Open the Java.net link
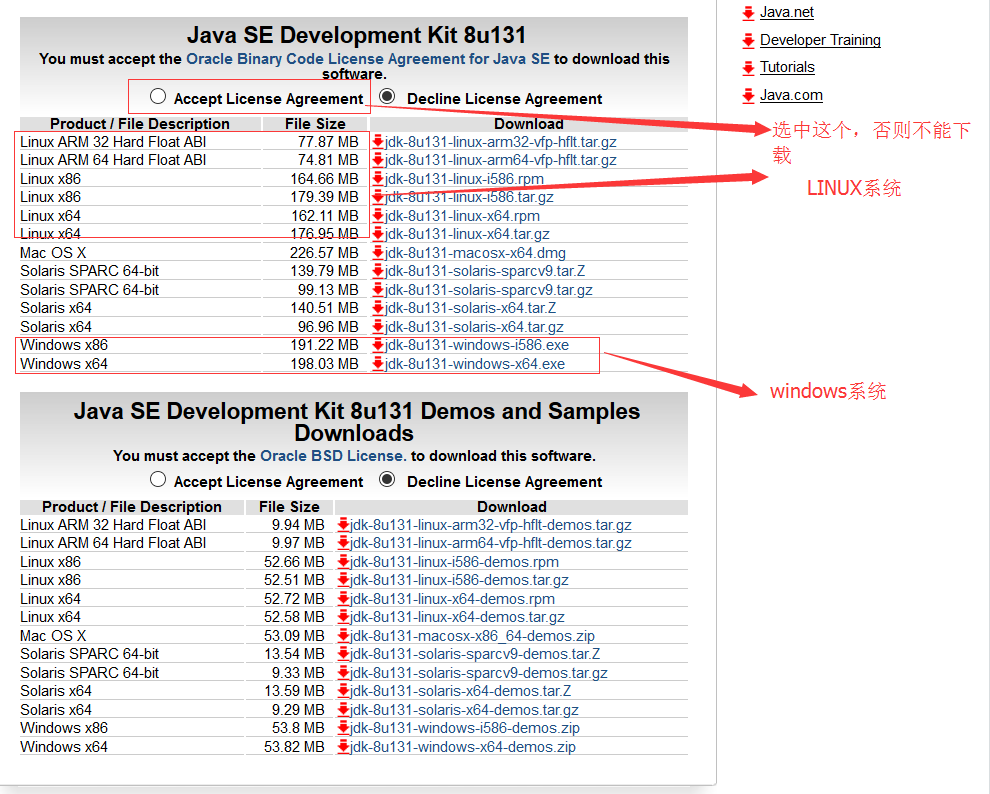Screen dimensions: 990x794 (x=787, y=13)
